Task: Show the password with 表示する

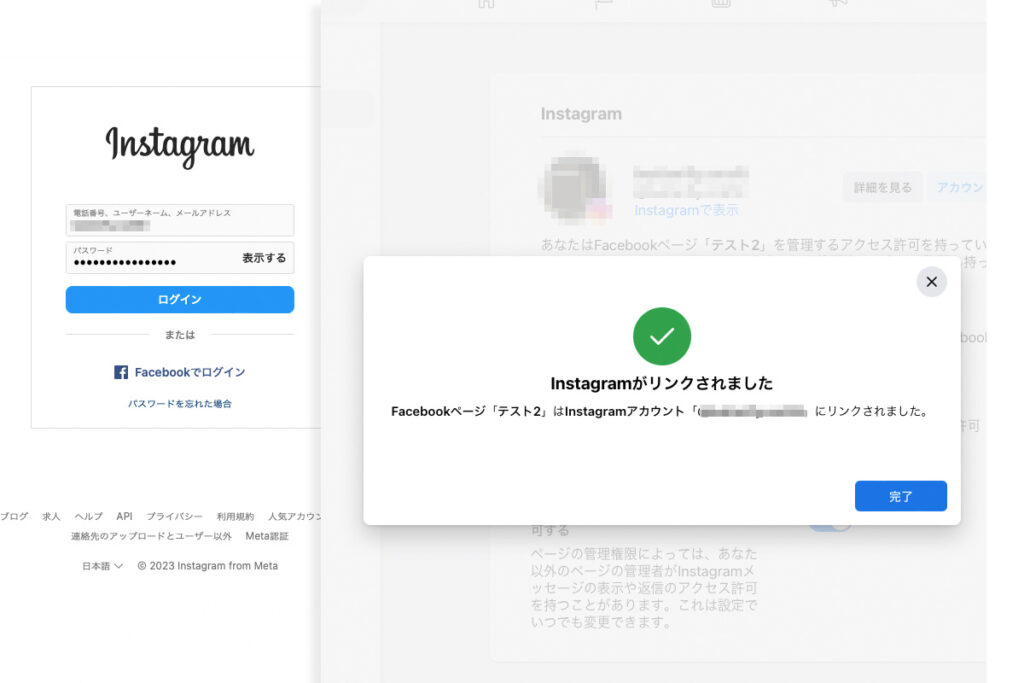Action: (x=264, y=258)
